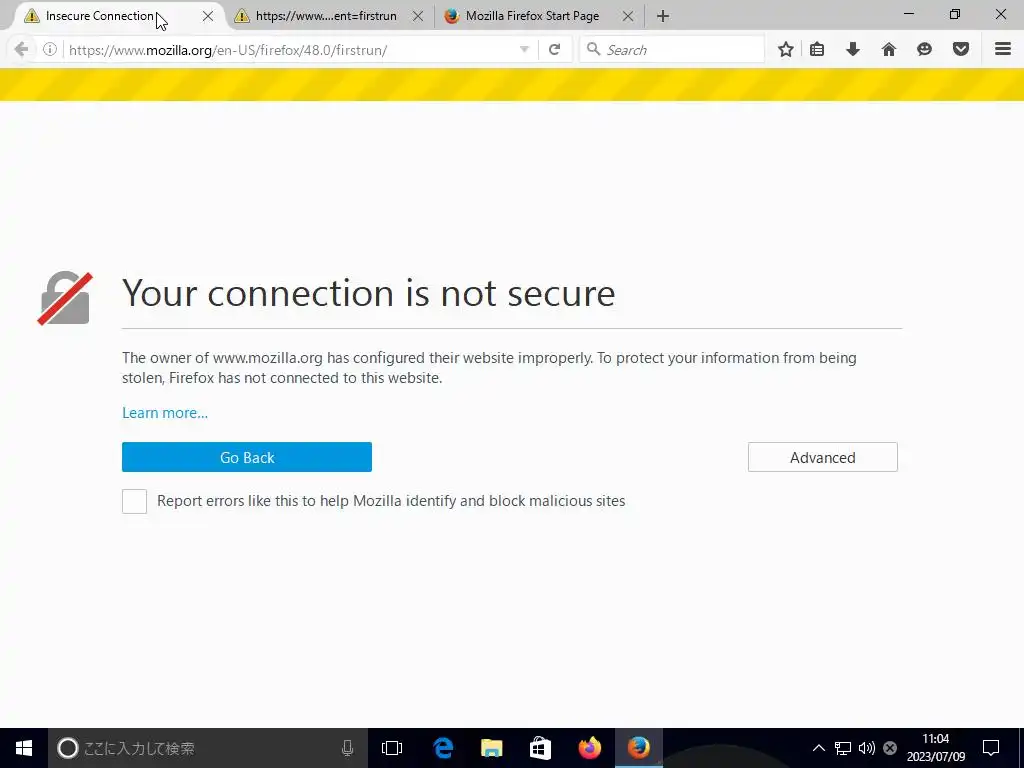Open Microsoft Store from the taskbar
This screenshot has width=1024, height=768.
540,748
